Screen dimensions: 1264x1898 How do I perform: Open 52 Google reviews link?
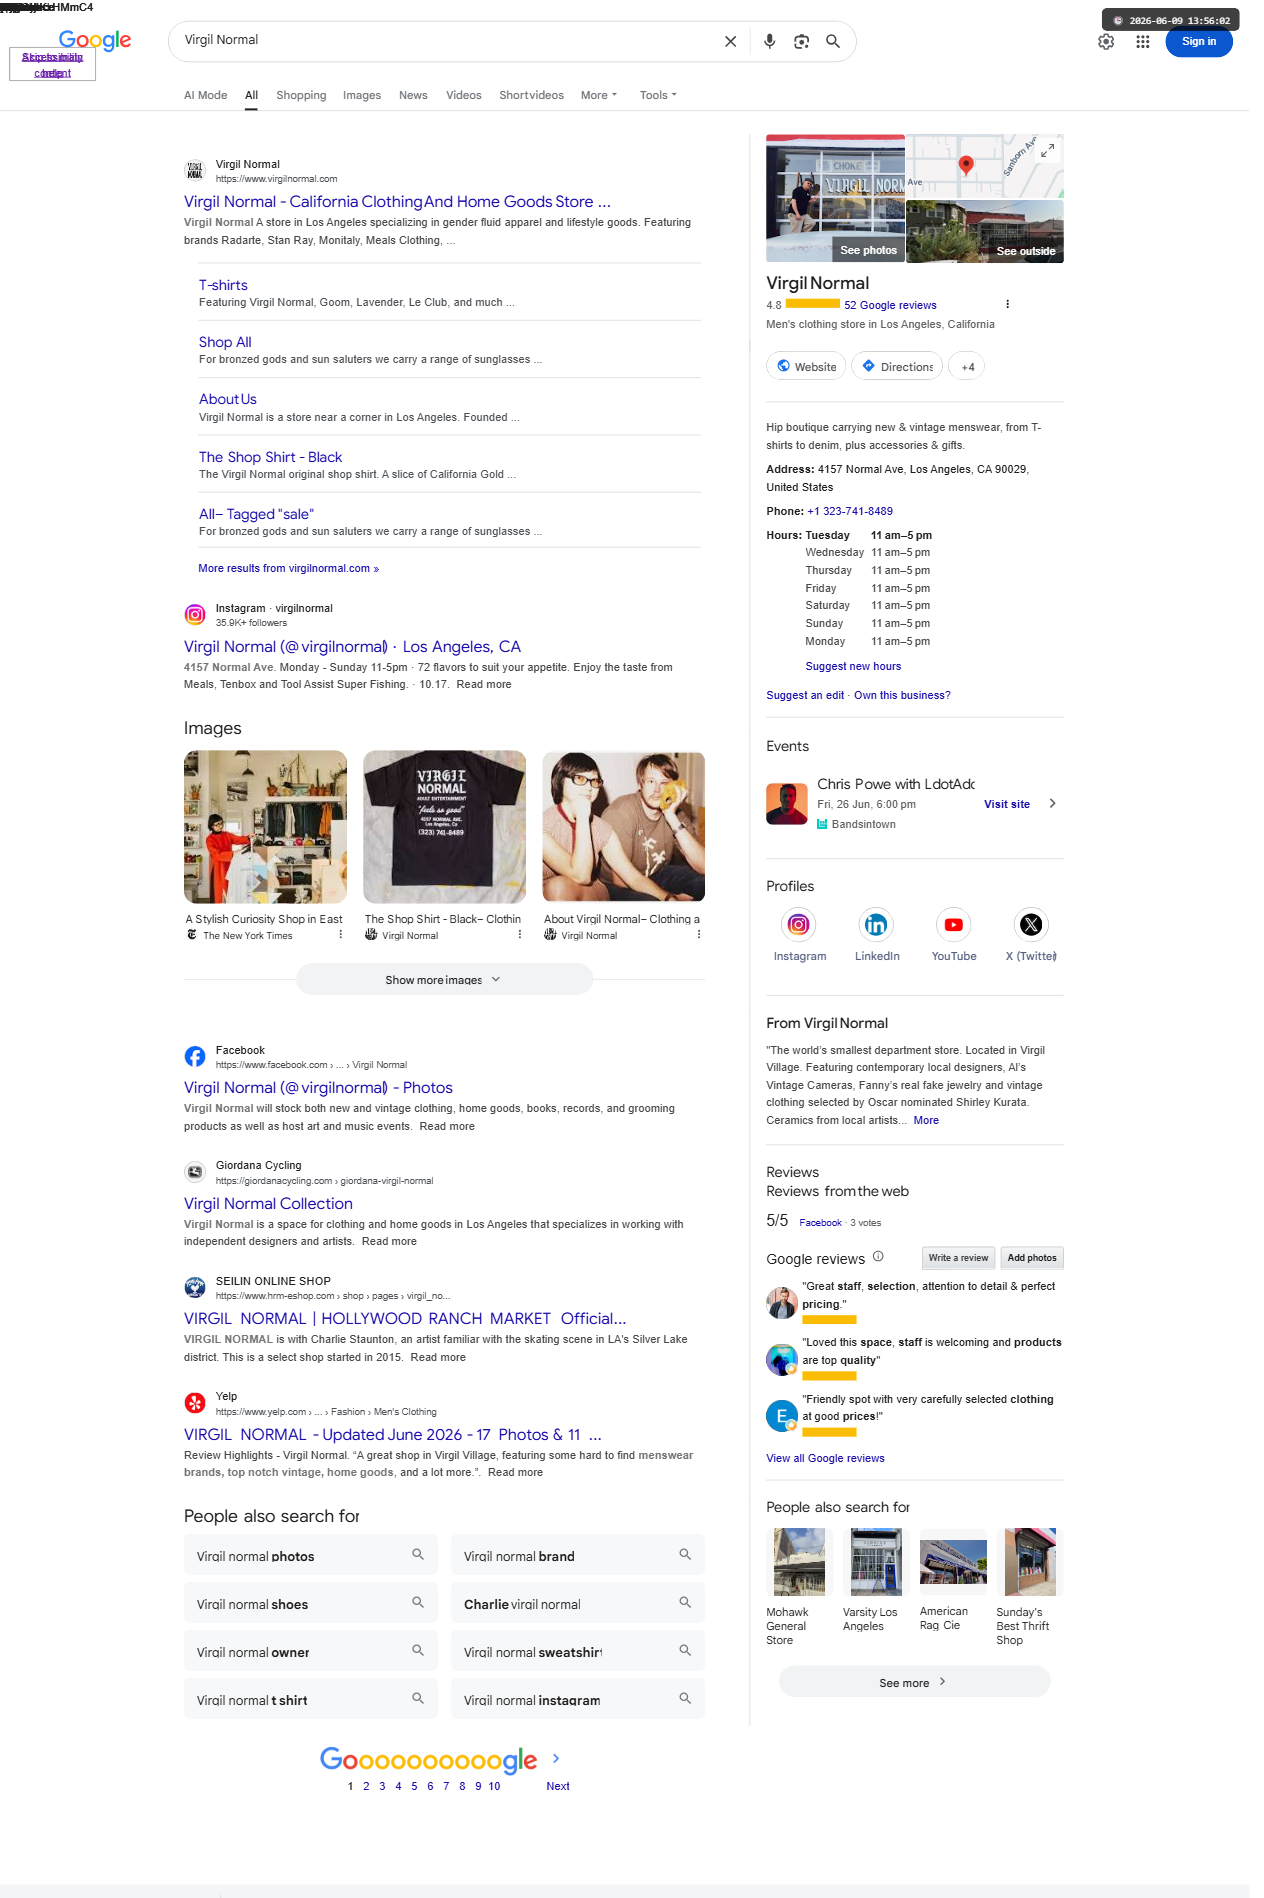tap(890, 305)
